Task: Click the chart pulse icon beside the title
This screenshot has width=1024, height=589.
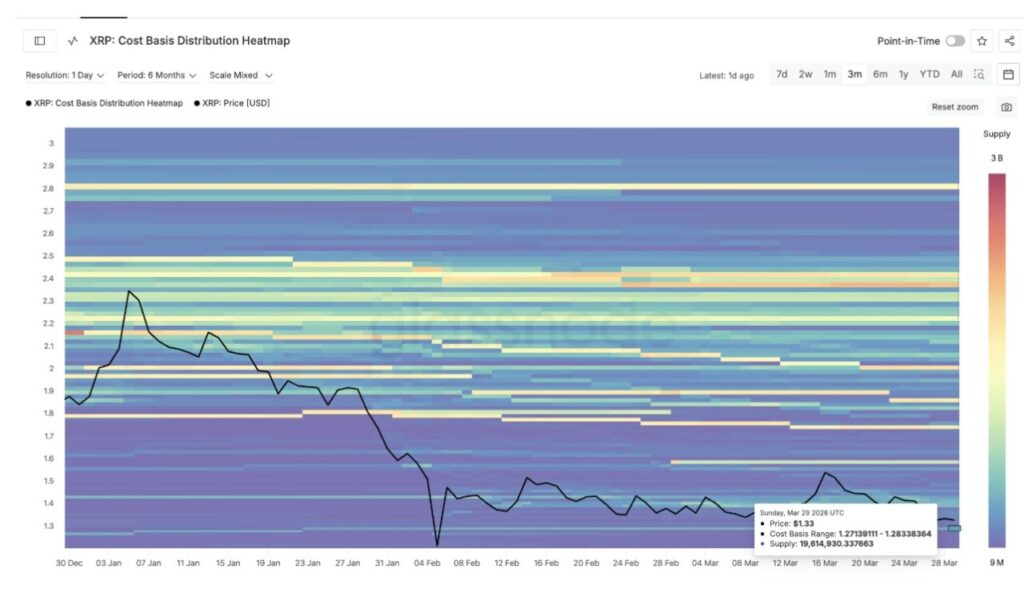Action: pos(73,41)
